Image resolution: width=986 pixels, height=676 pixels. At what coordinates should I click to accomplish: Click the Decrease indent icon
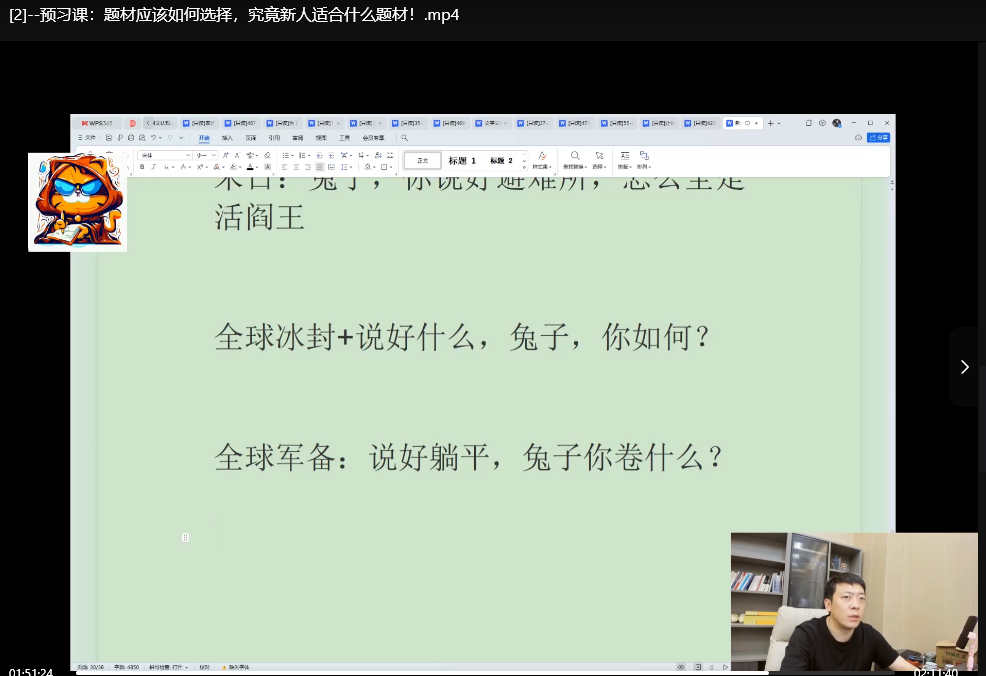tap(319, 155)
